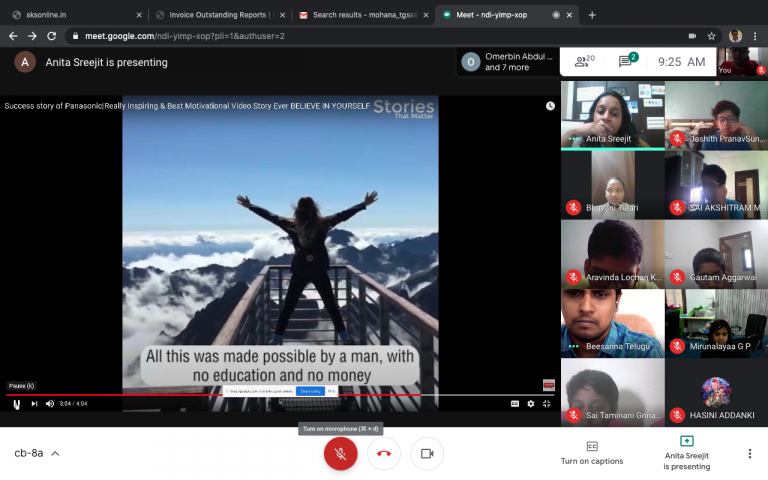Select Jashith PranavSun video tile

pos(716,115)
